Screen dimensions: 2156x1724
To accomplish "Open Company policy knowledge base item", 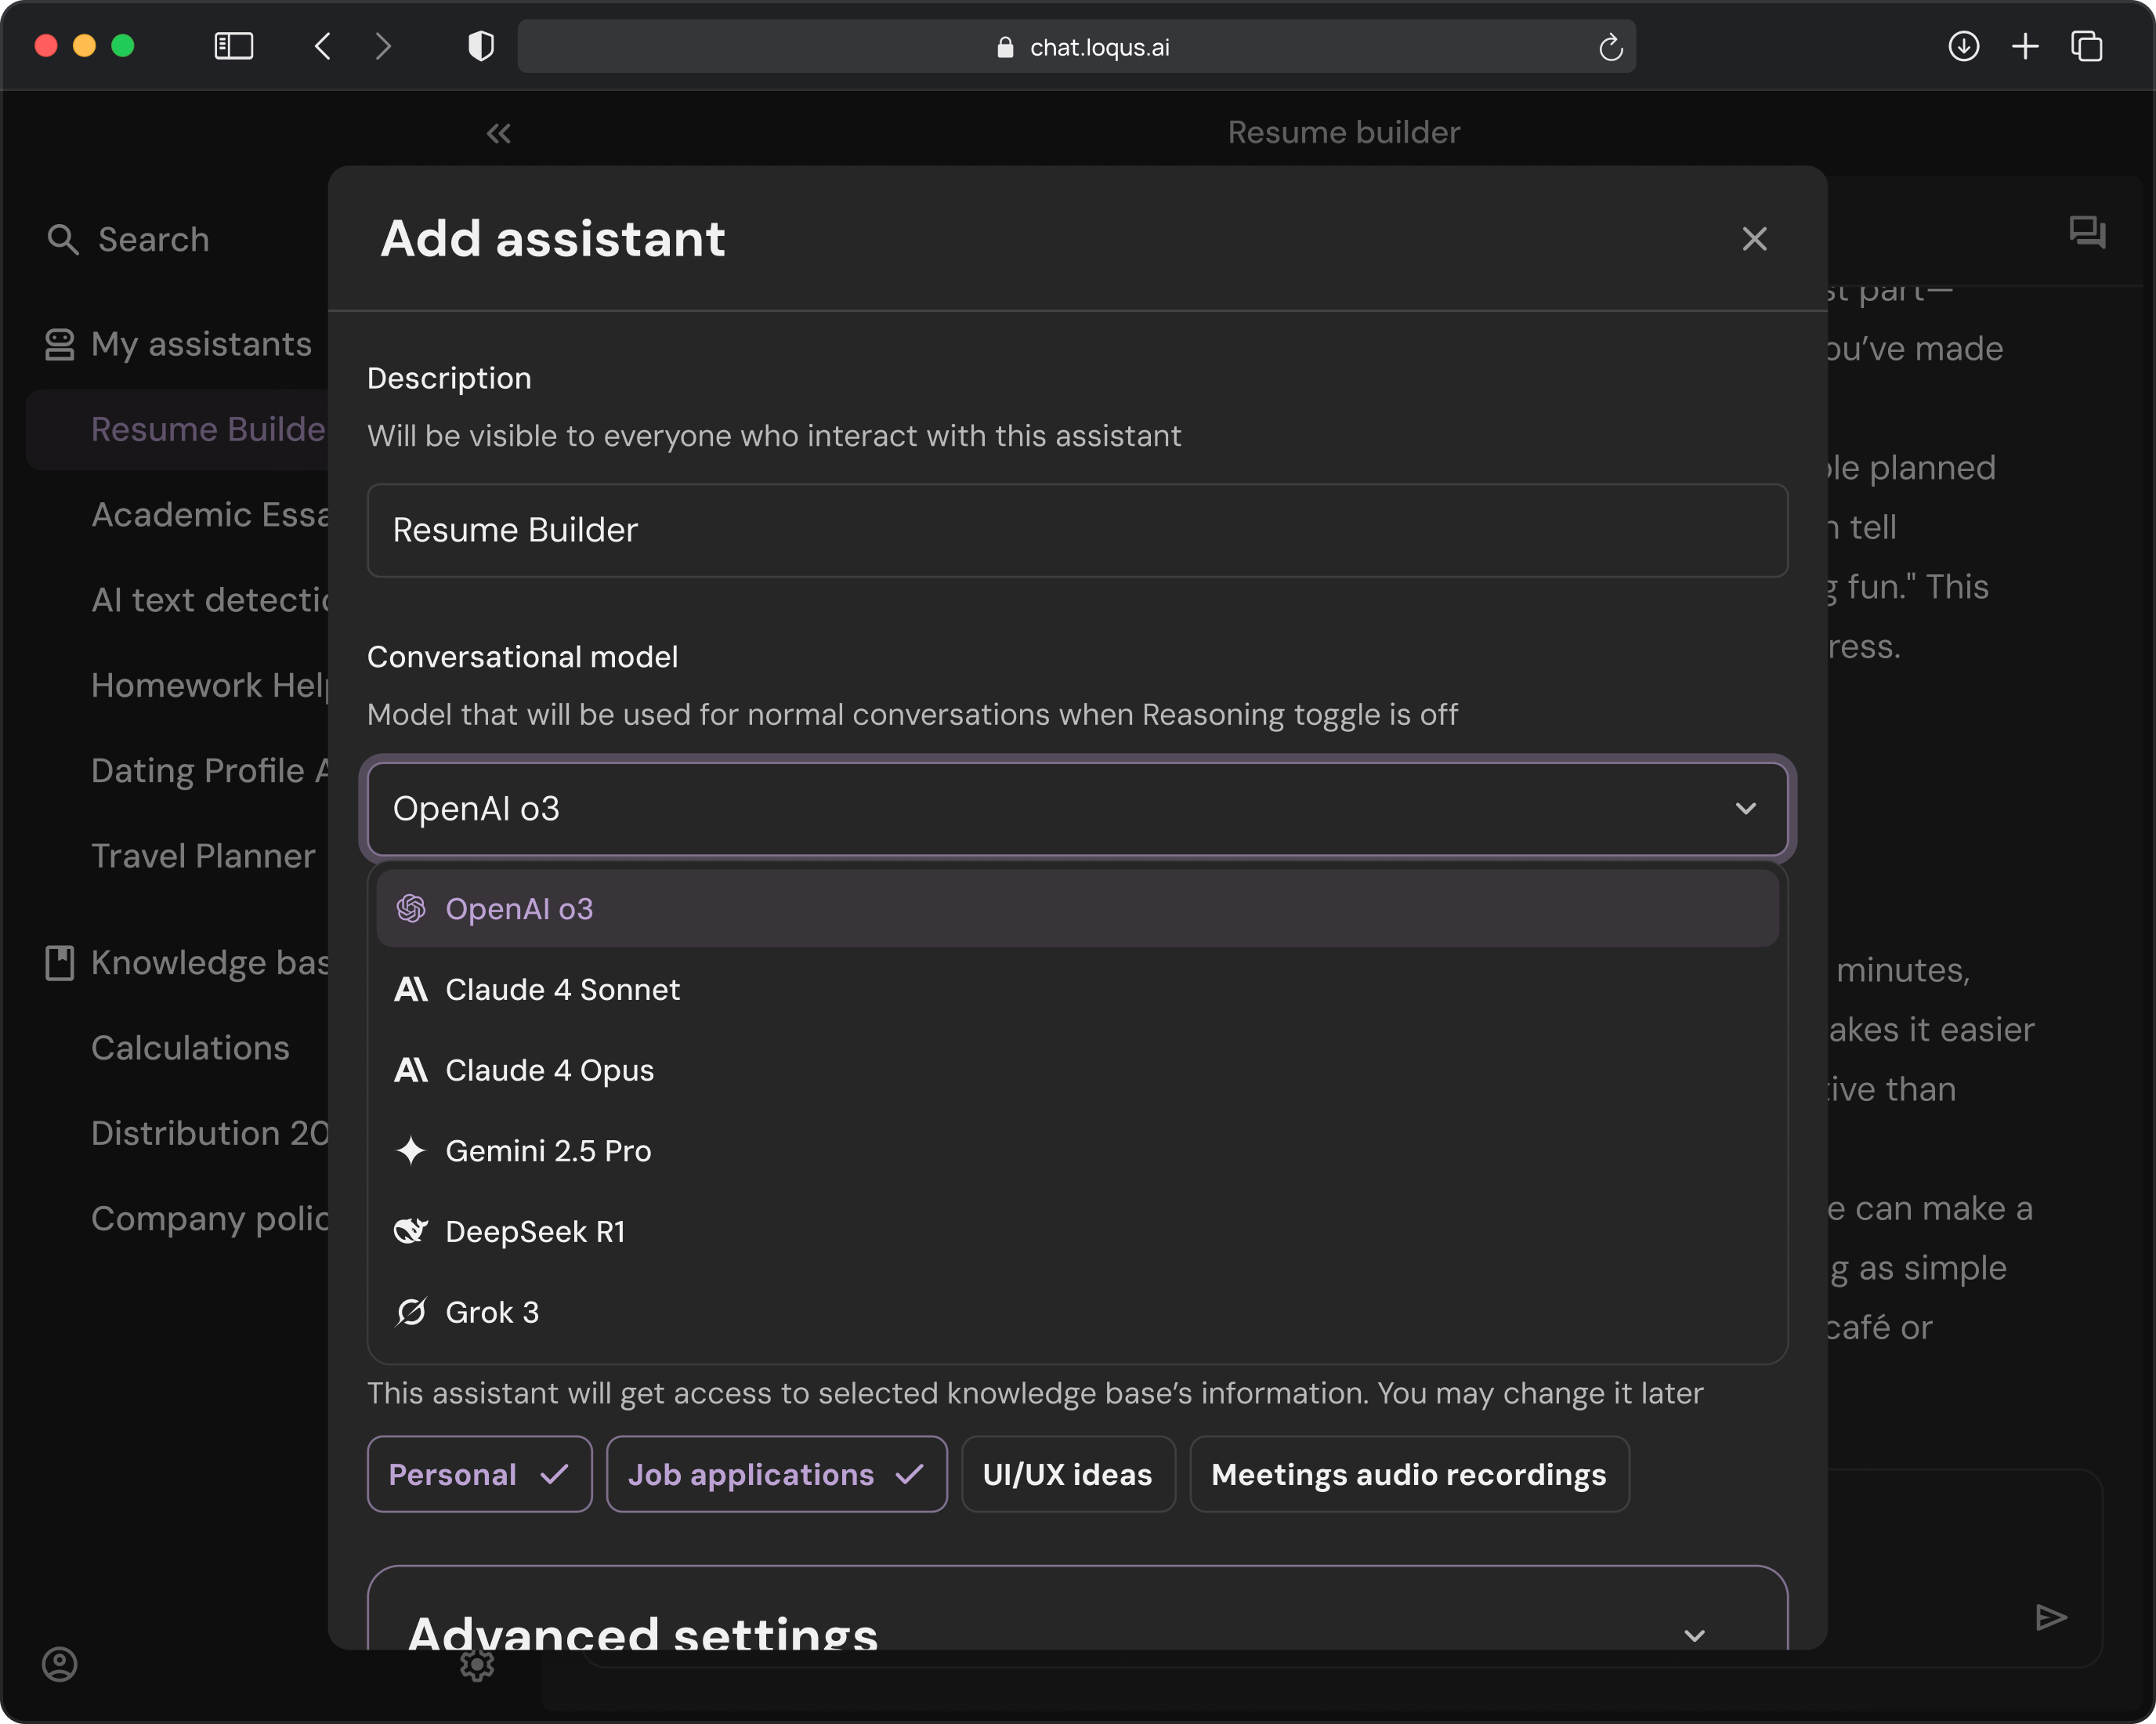I will 210,1218.
